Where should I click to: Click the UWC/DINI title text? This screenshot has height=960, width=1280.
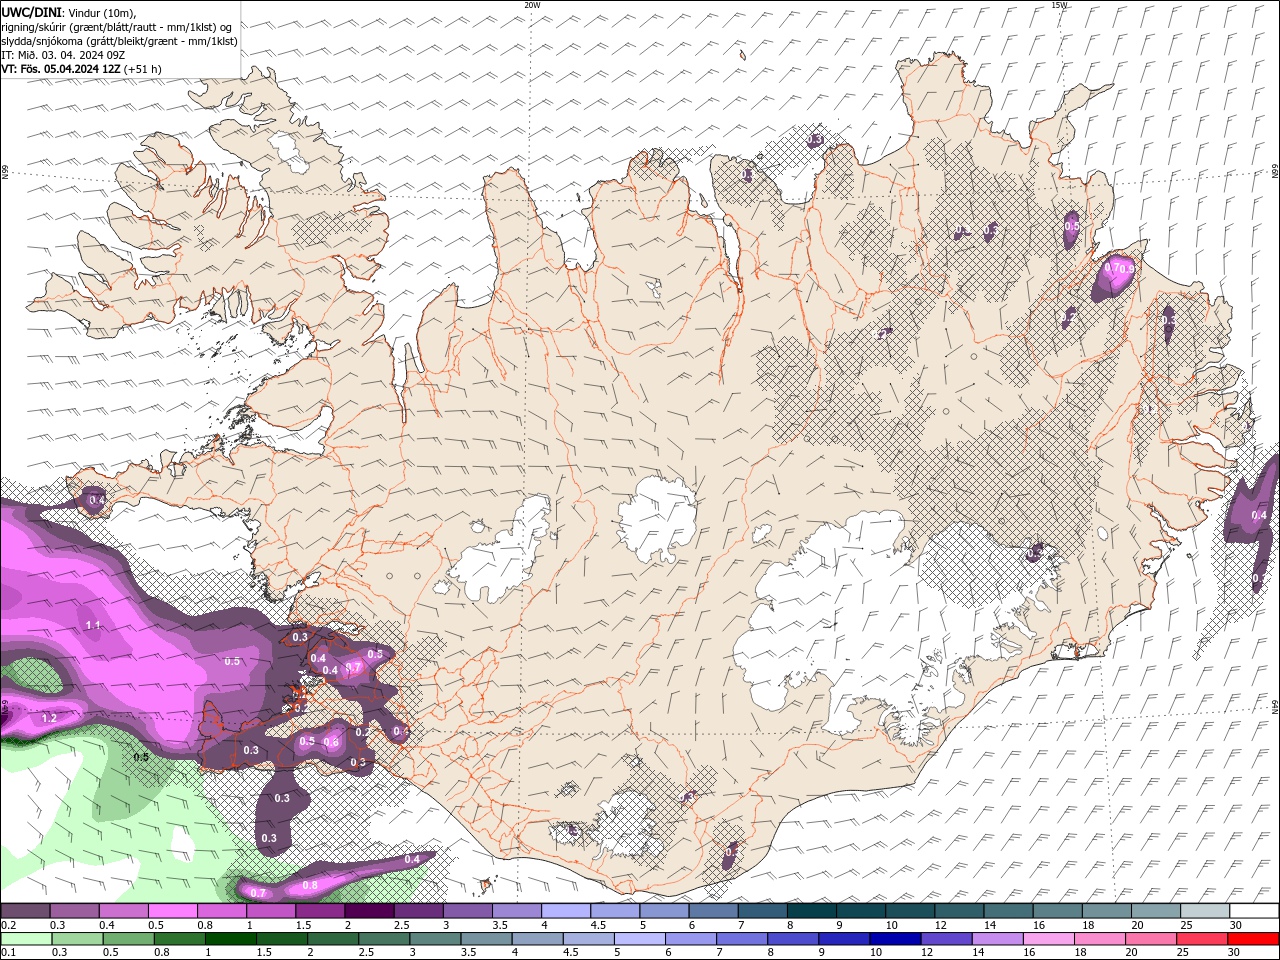30,12
